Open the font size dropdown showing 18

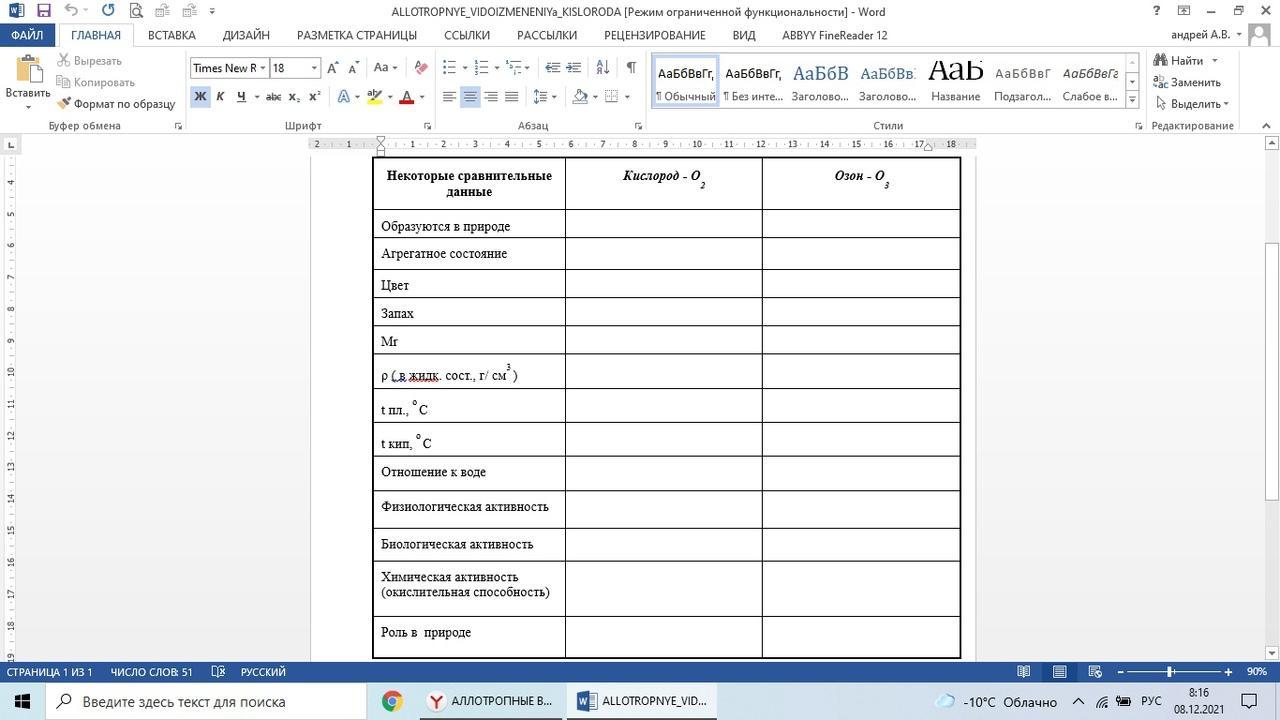314,68
